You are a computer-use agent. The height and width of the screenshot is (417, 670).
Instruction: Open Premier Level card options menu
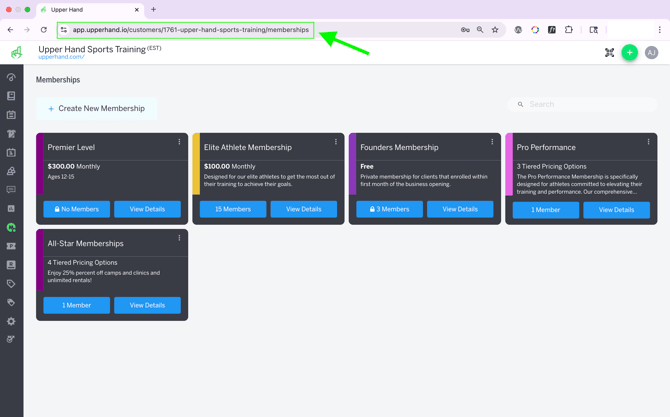(x=180, y=142)
